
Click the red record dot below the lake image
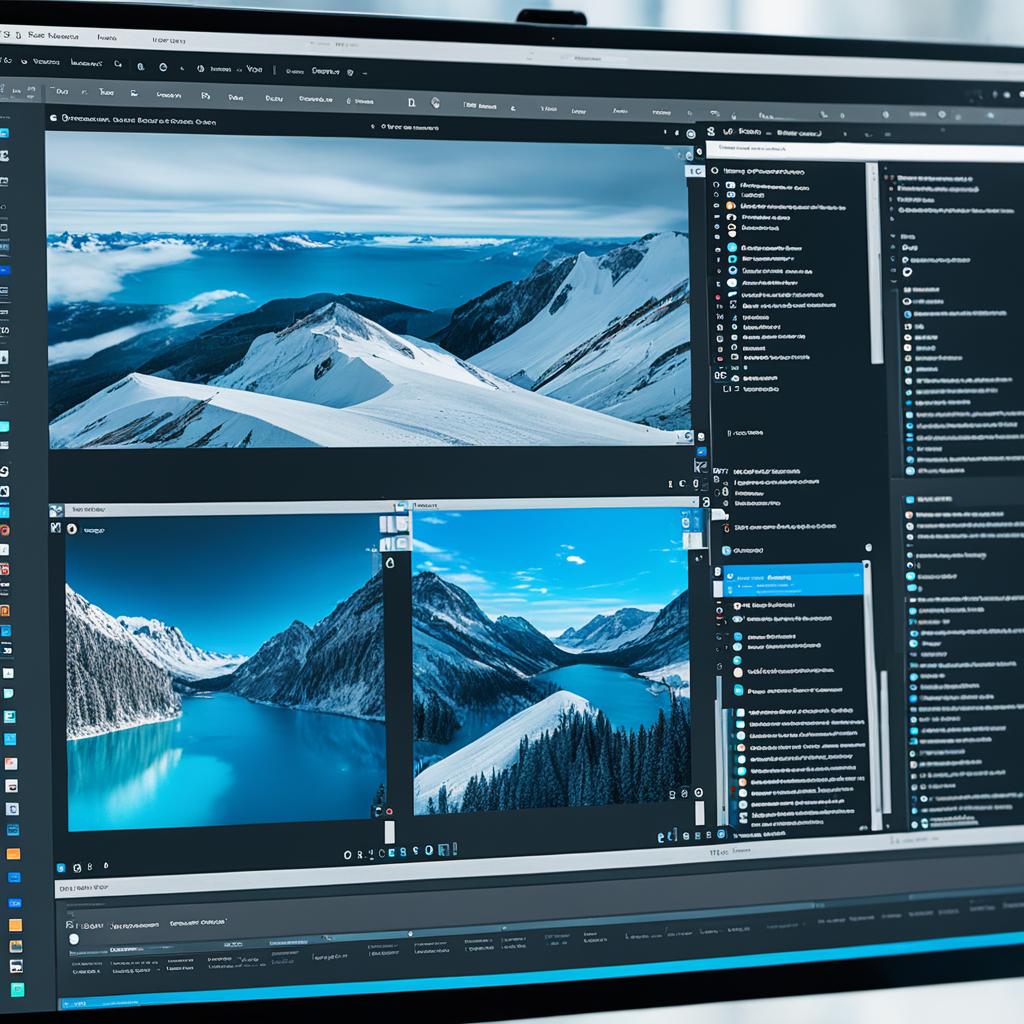coord(389,812)
